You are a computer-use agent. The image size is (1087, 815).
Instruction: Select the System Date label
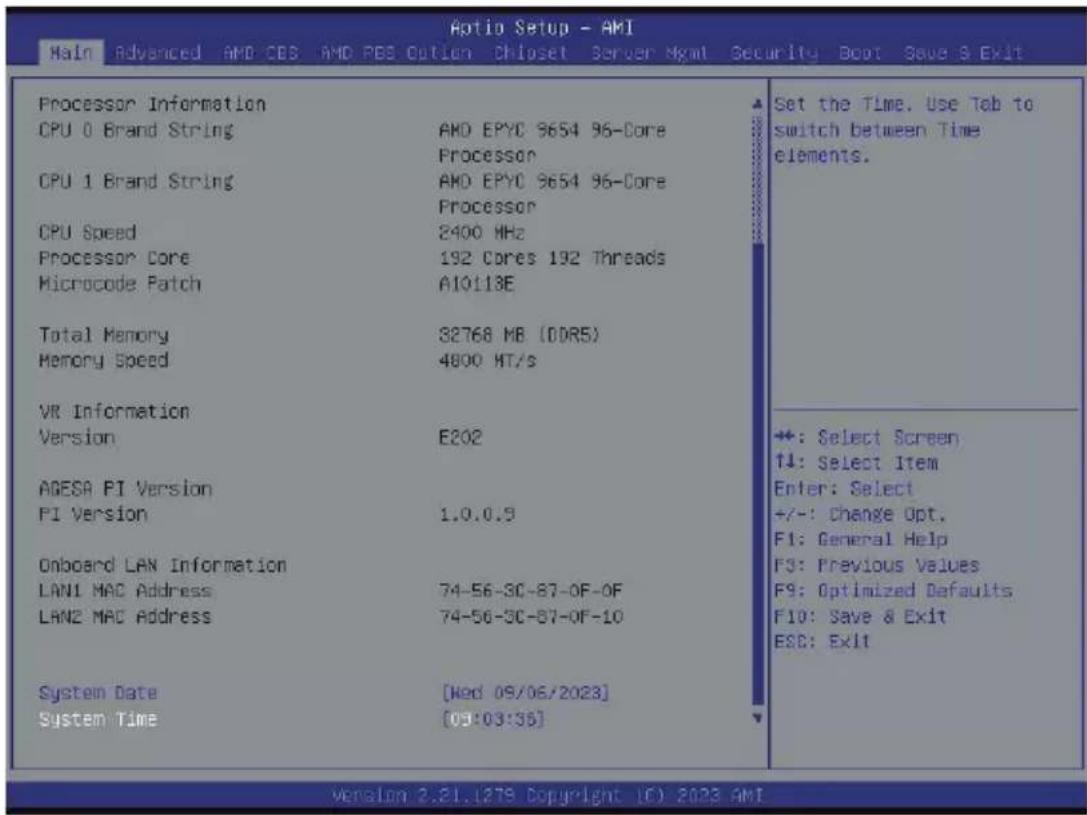(98, 692)
